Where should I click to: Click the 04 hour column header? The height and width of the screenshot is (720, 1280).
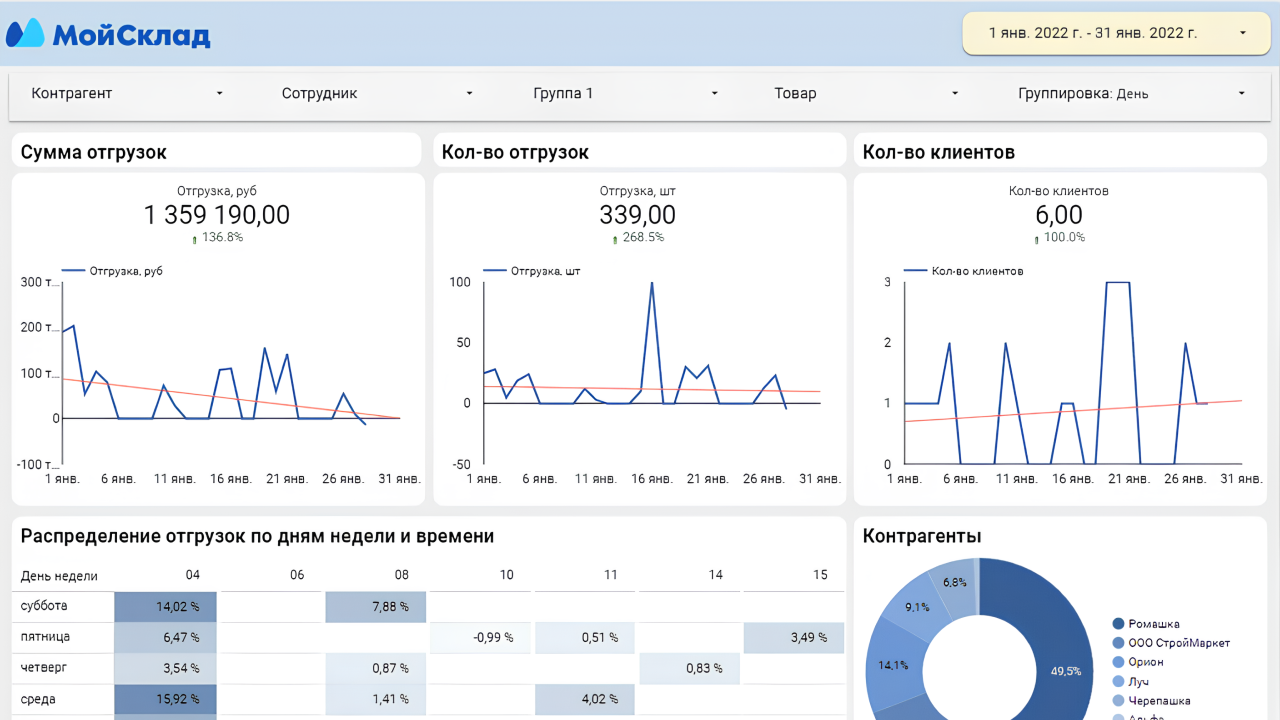[192, 575]
